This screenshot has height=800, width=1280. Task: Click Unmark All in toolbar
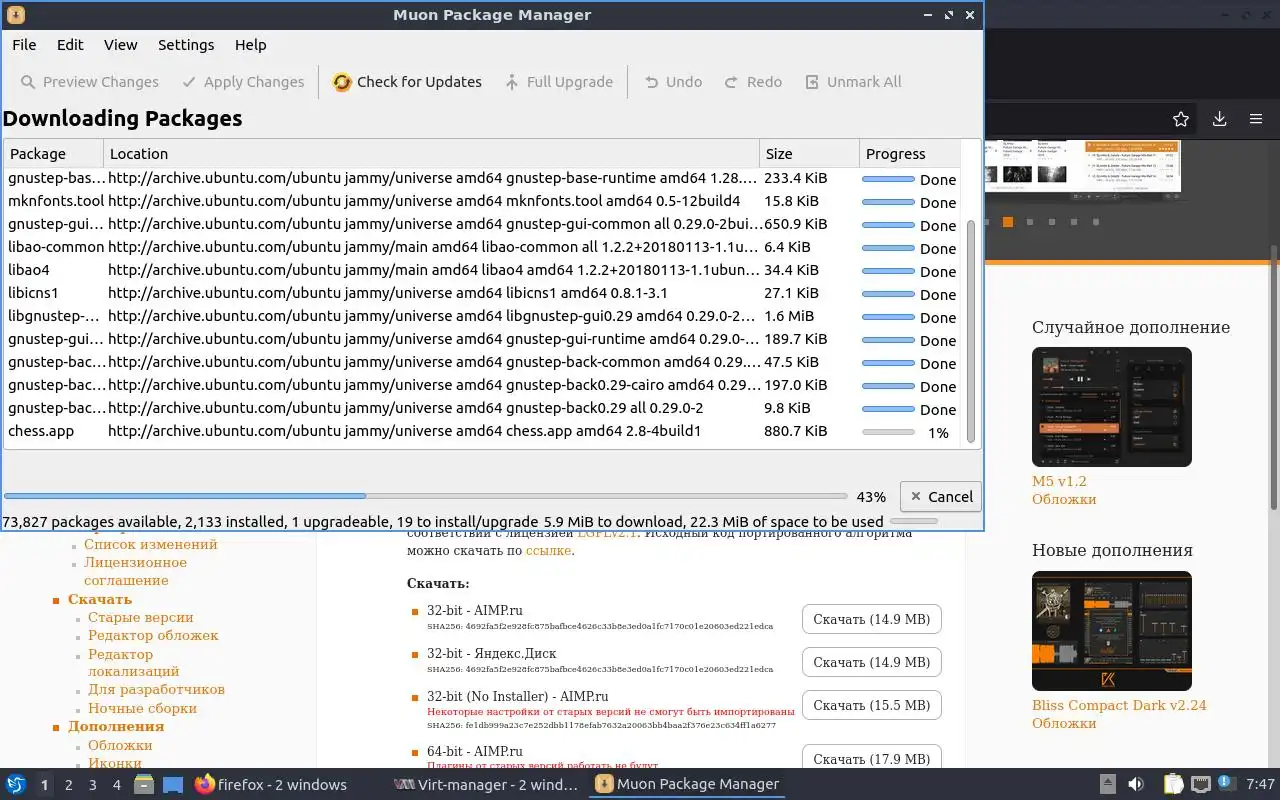pos(853,82)
